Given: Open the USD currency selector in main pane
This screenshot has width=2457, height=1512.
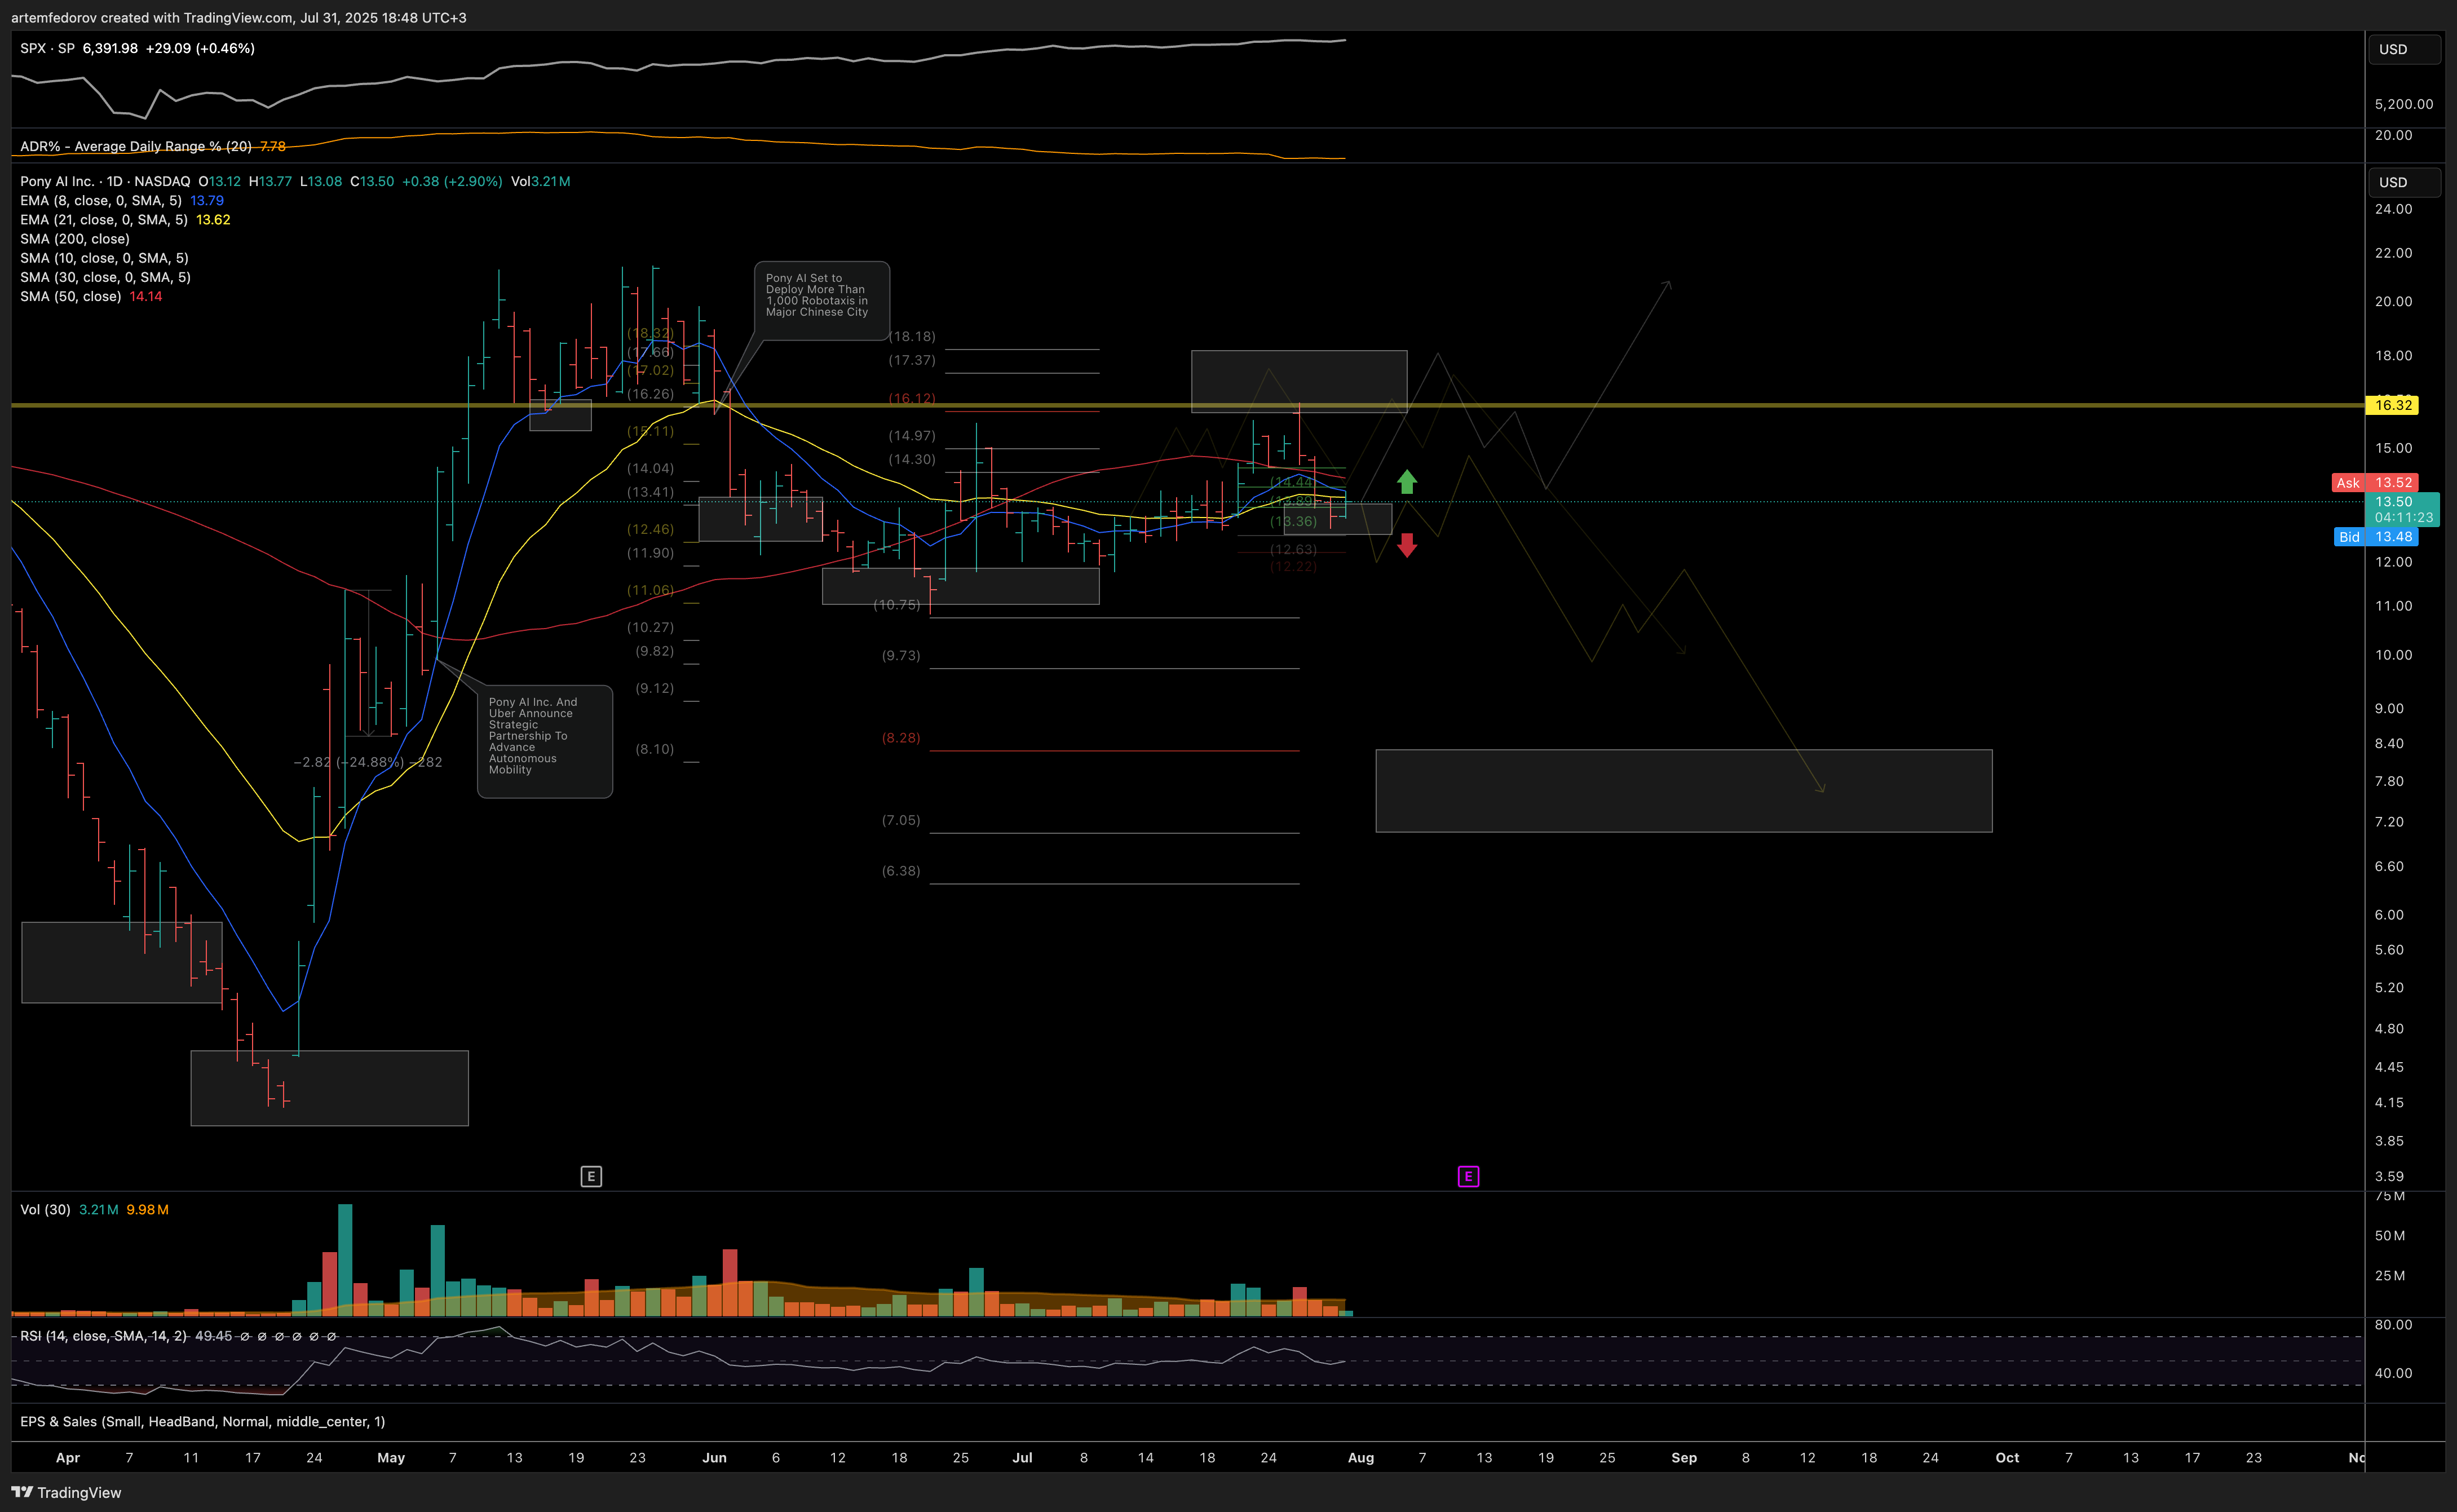Looking at the screenshot, I should (x=2404, y=182).
